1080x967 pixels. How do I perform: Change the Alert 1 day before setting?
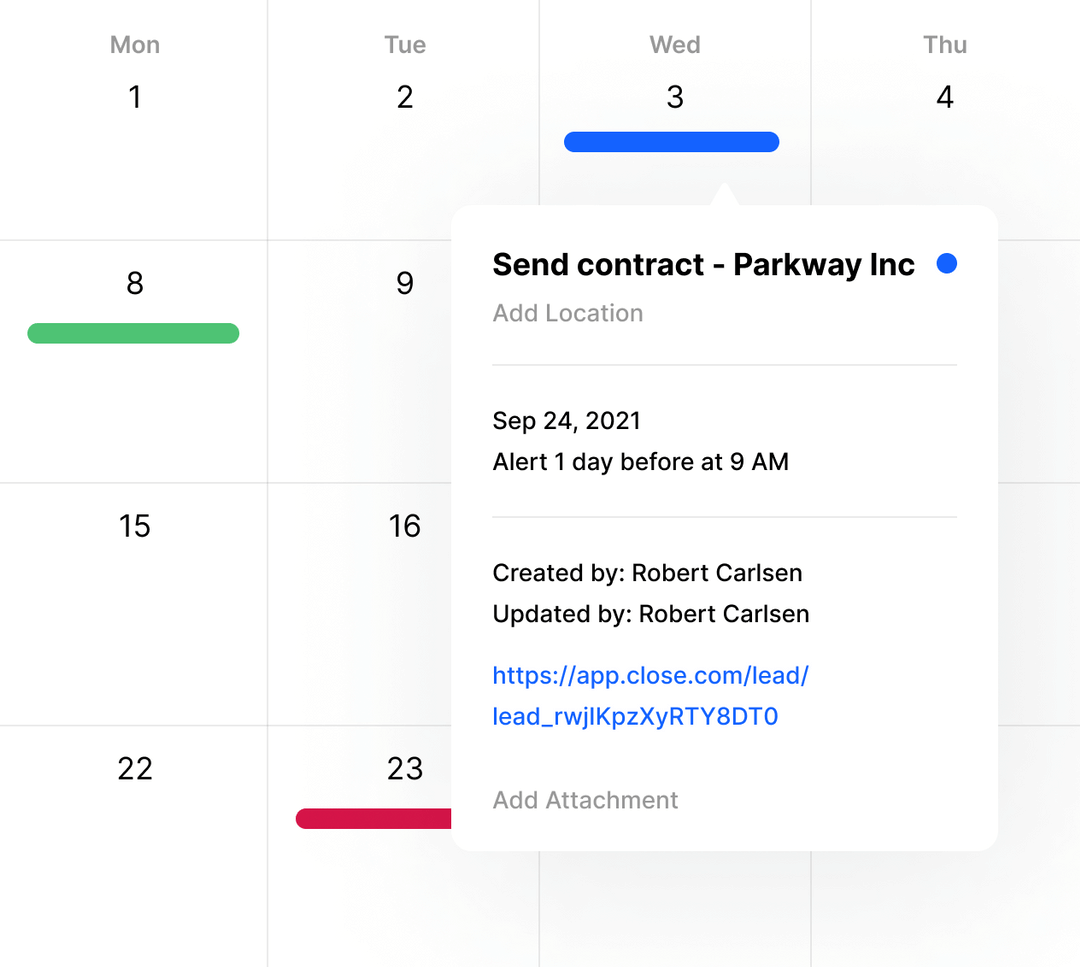(640, 462)
